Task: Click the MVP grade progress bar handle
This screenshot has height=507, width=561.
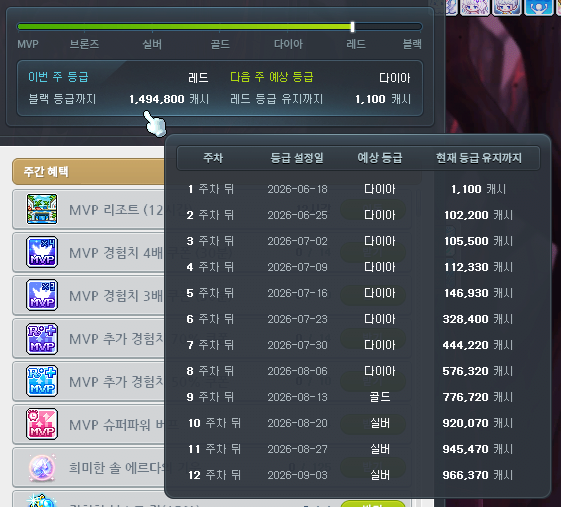Action: pos(352,27)
